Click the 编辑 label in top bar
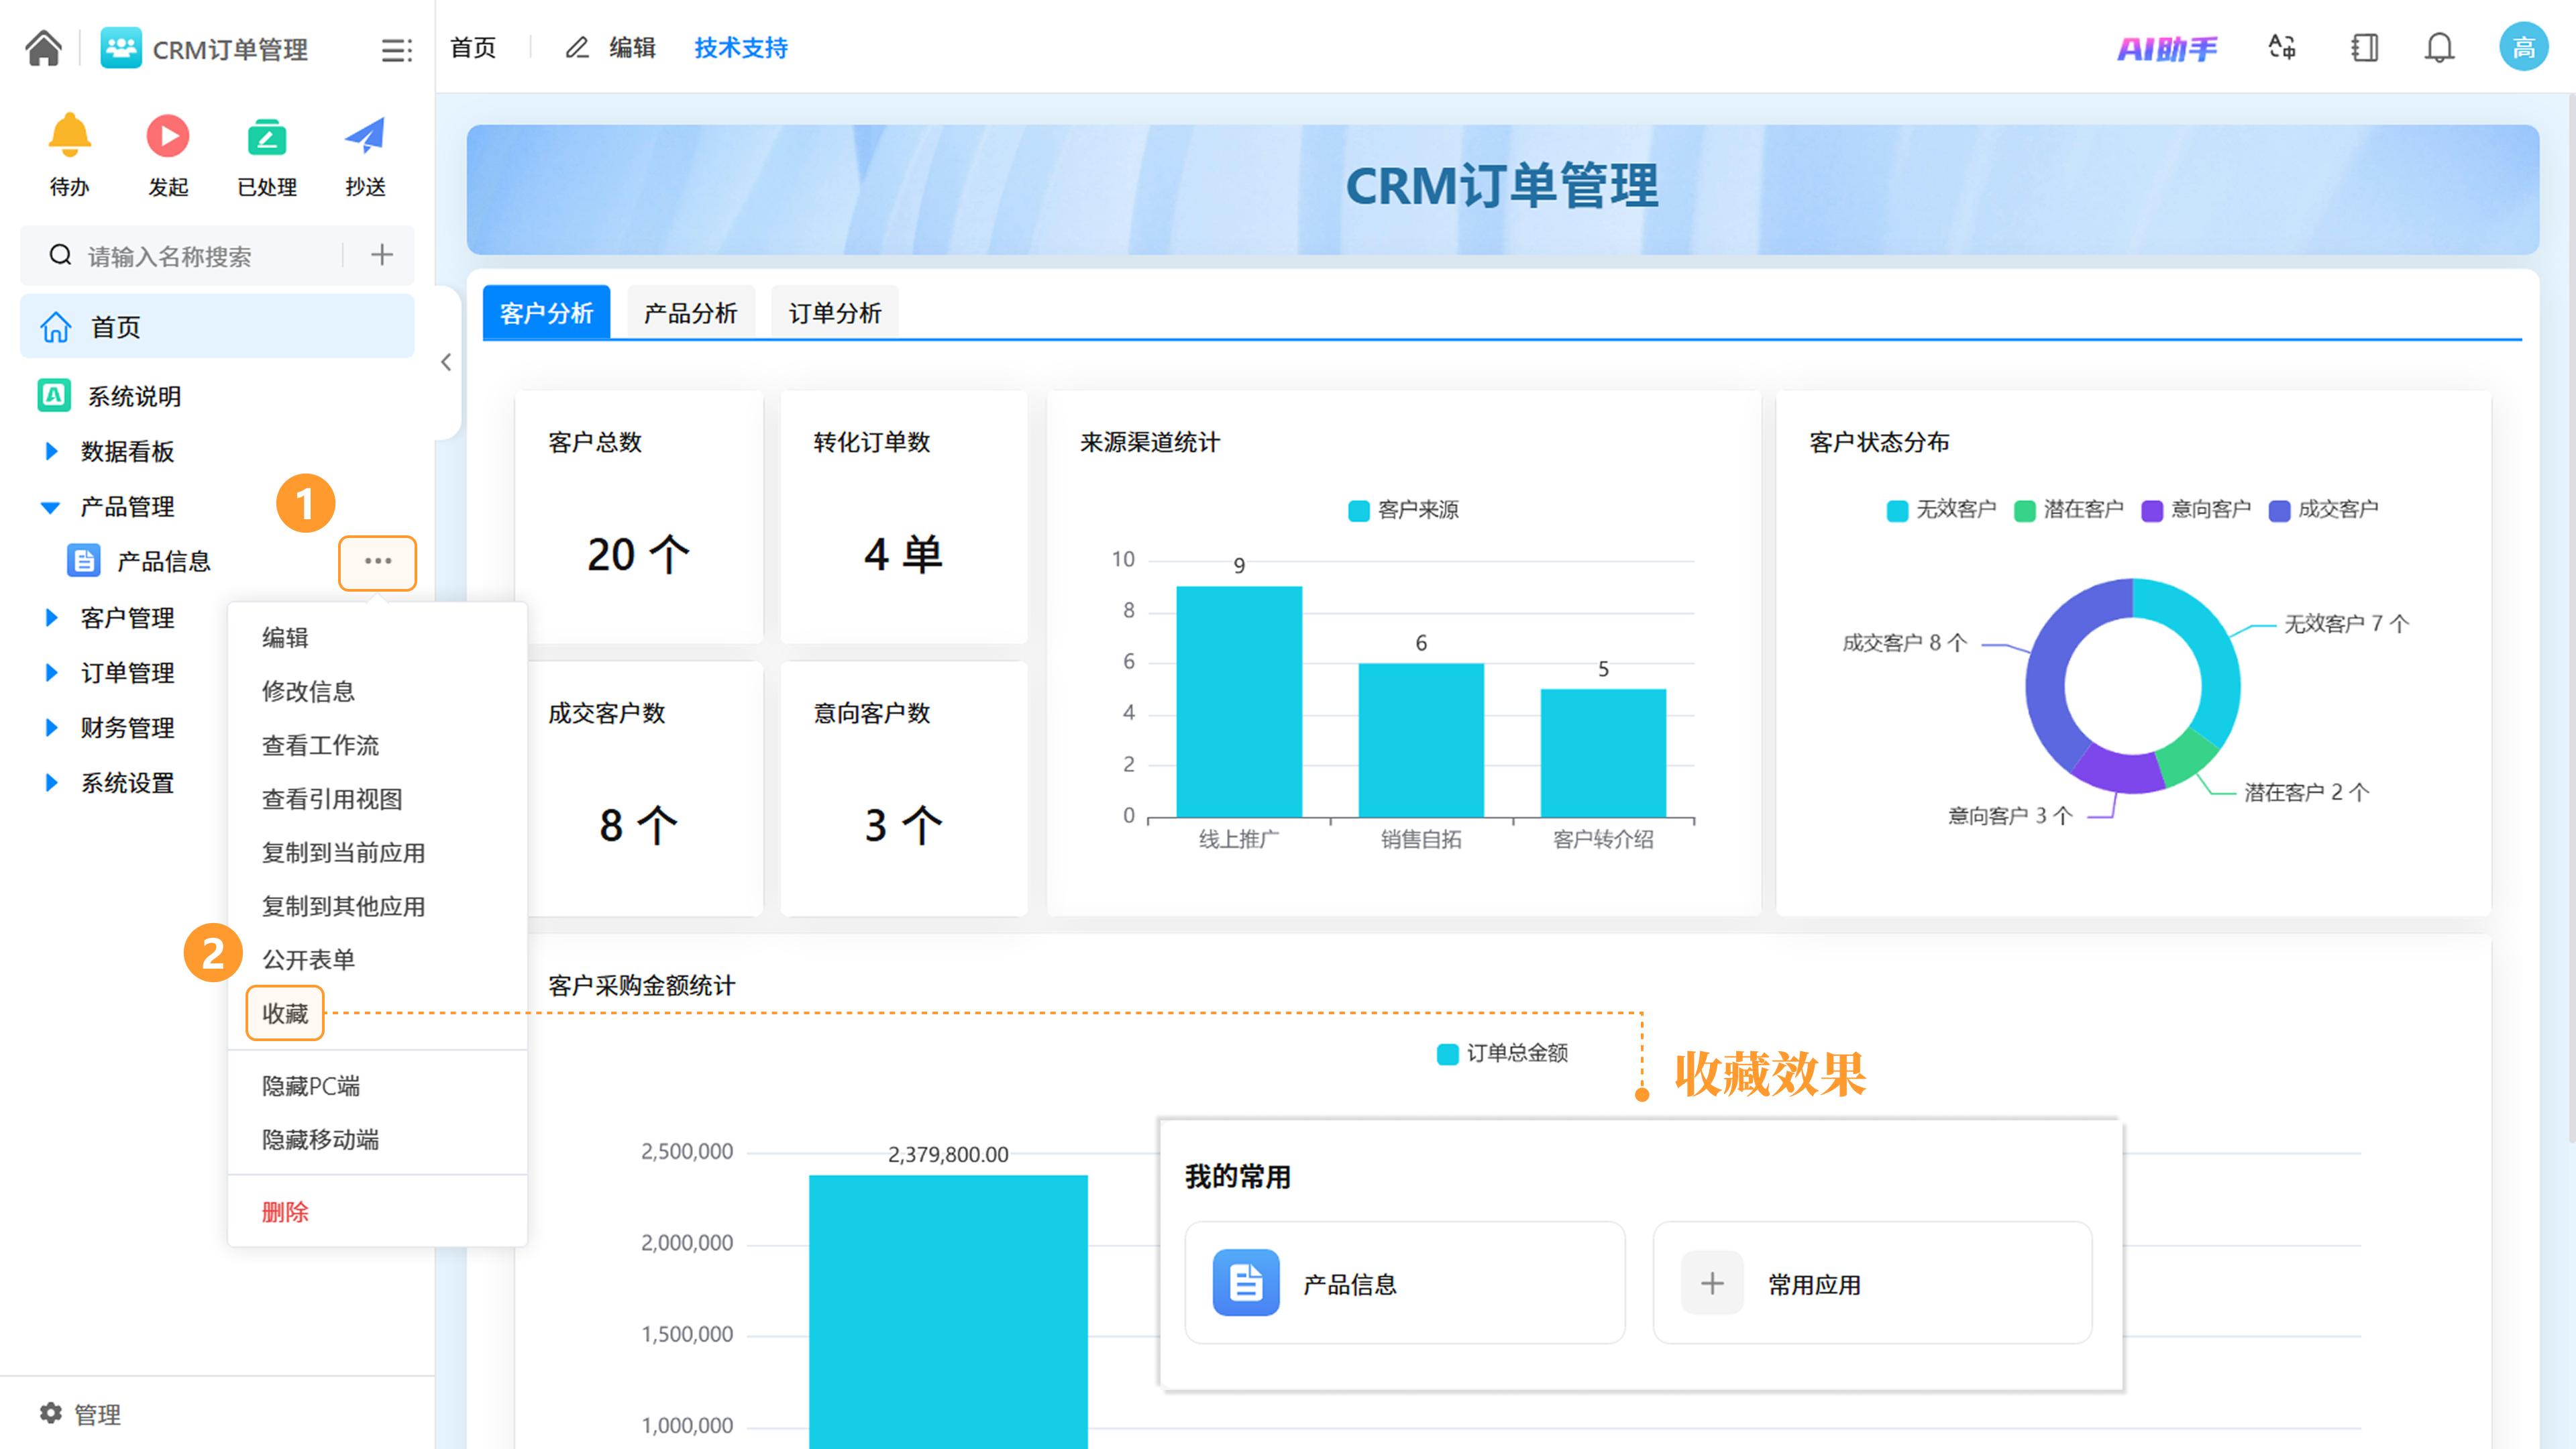 [633, 47]
